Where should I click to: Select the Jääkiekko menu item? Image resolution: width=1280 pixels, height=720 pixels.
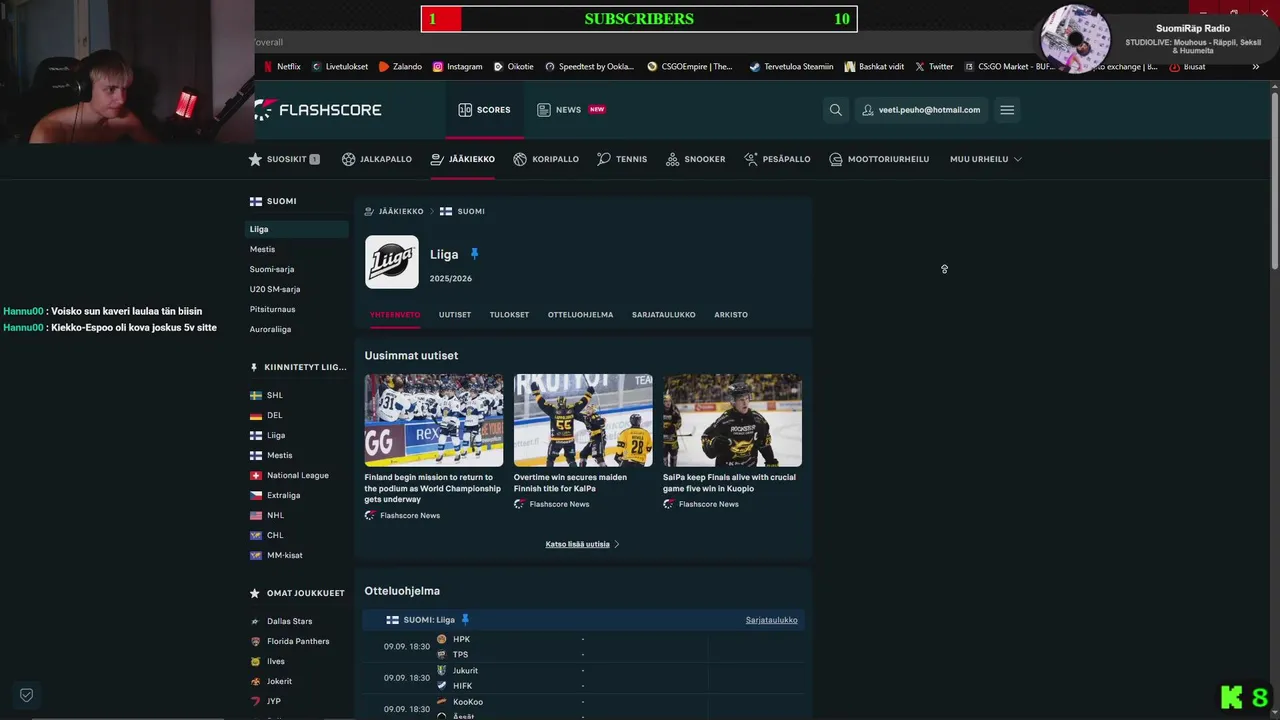point(463,159)
